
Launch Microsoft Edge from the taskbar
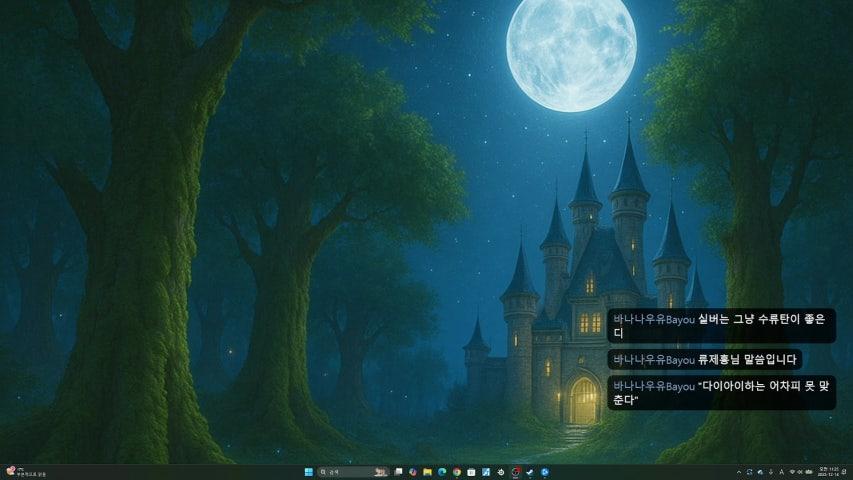[x=441, y=472]
